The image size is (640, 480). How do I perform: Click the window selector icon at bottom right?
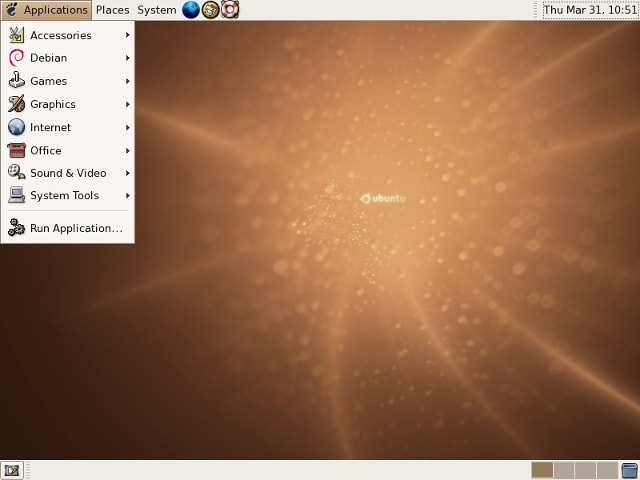(630, 471)
